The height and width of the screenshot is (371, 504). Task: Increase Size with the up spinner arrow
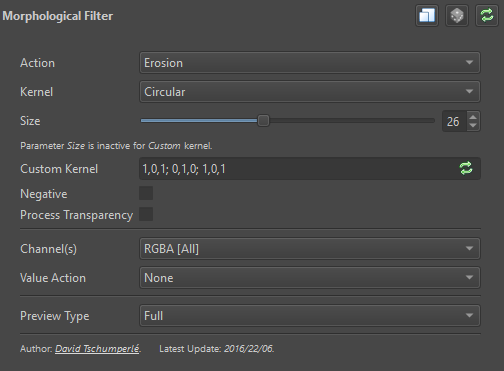[473, 117]
